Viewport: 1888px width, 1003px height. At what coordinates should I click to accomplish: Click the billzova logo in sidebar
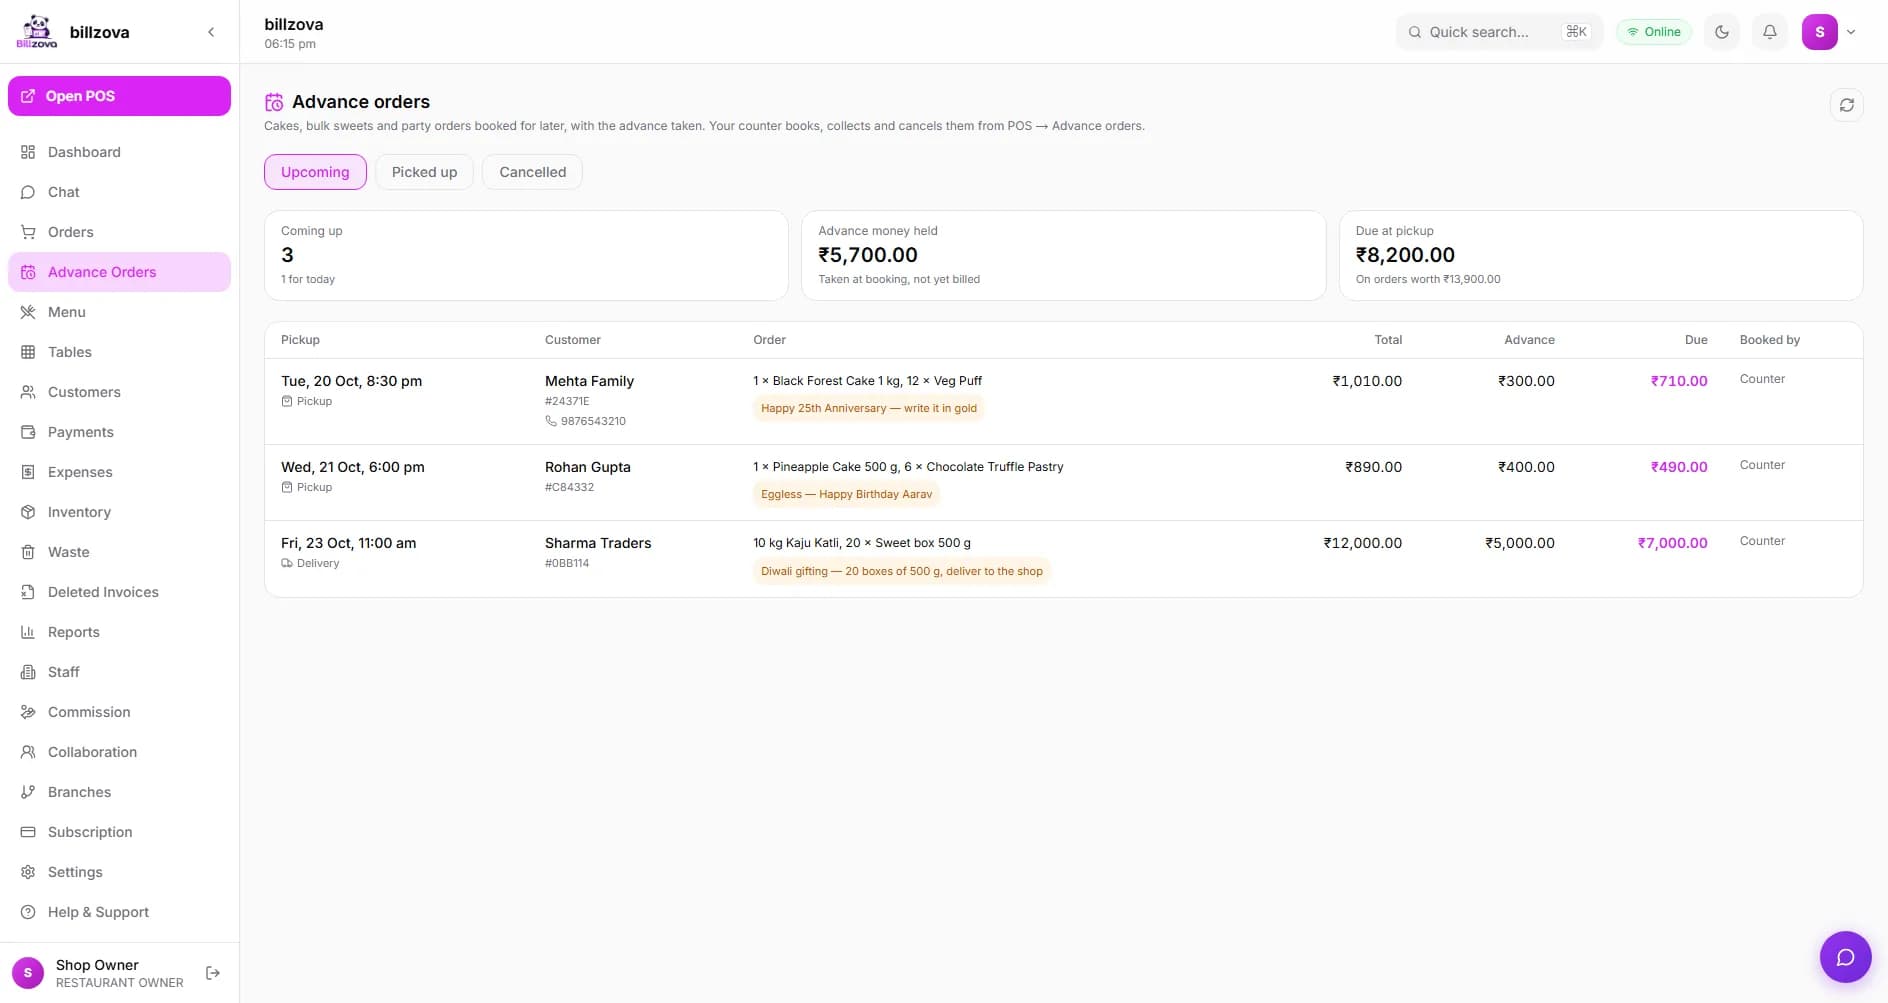click(37, 32)
